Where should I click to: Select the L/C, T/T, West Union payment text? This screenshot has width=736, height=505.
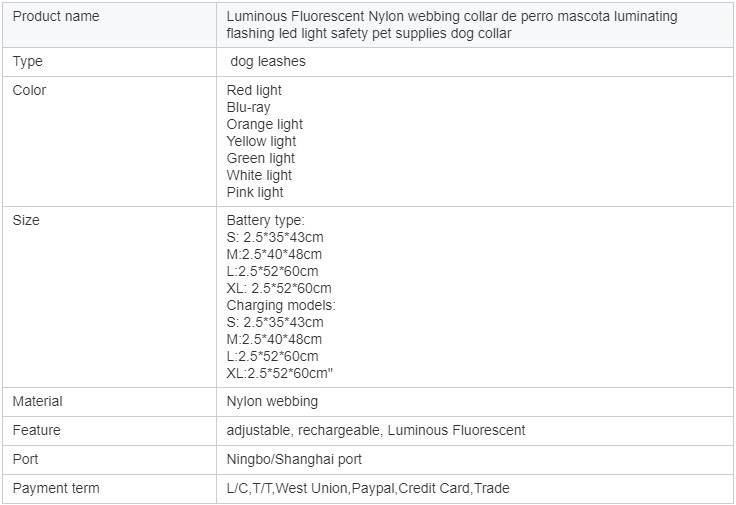tap(368, 488)
